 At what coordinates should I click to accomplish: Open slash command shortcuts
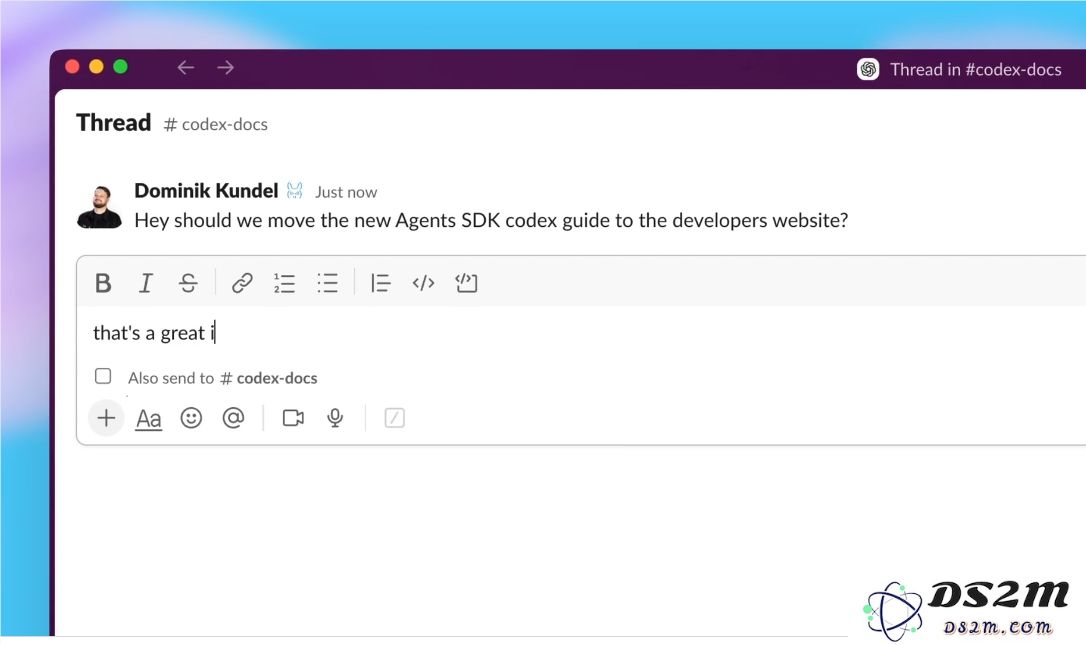395,418
